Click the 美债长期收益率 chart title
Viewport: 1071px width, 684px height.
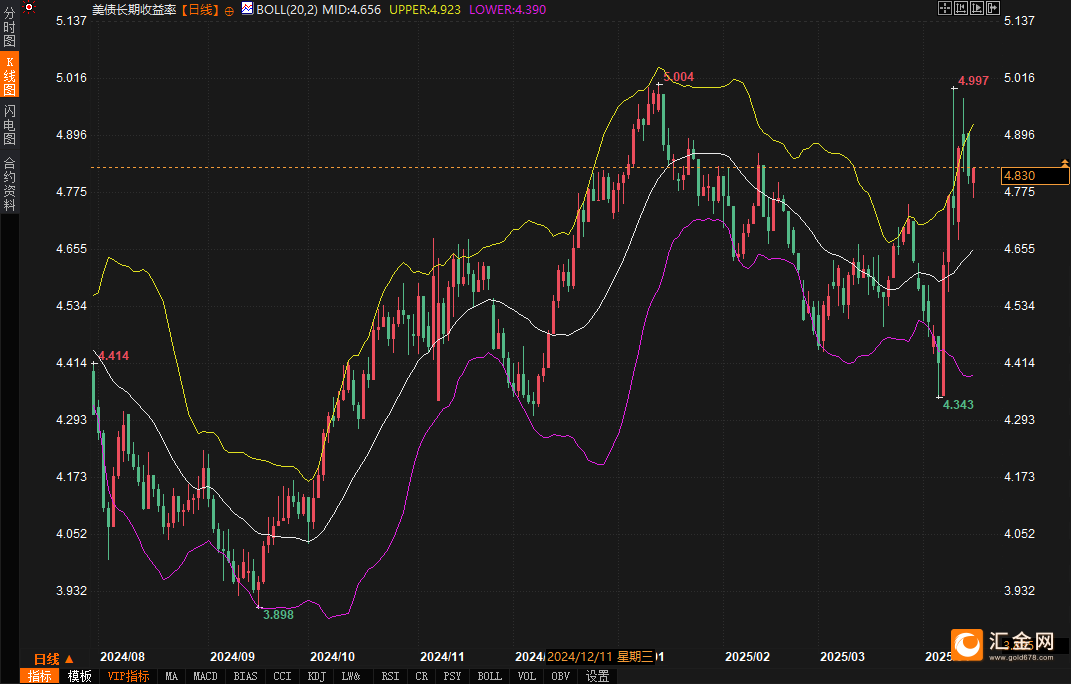[x=134, y=10]
